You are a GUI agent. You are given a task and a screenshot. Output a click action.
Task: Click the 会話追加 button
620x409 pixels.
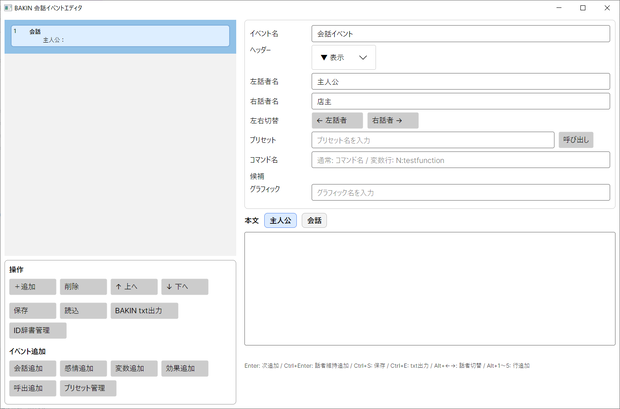[32, 368]
